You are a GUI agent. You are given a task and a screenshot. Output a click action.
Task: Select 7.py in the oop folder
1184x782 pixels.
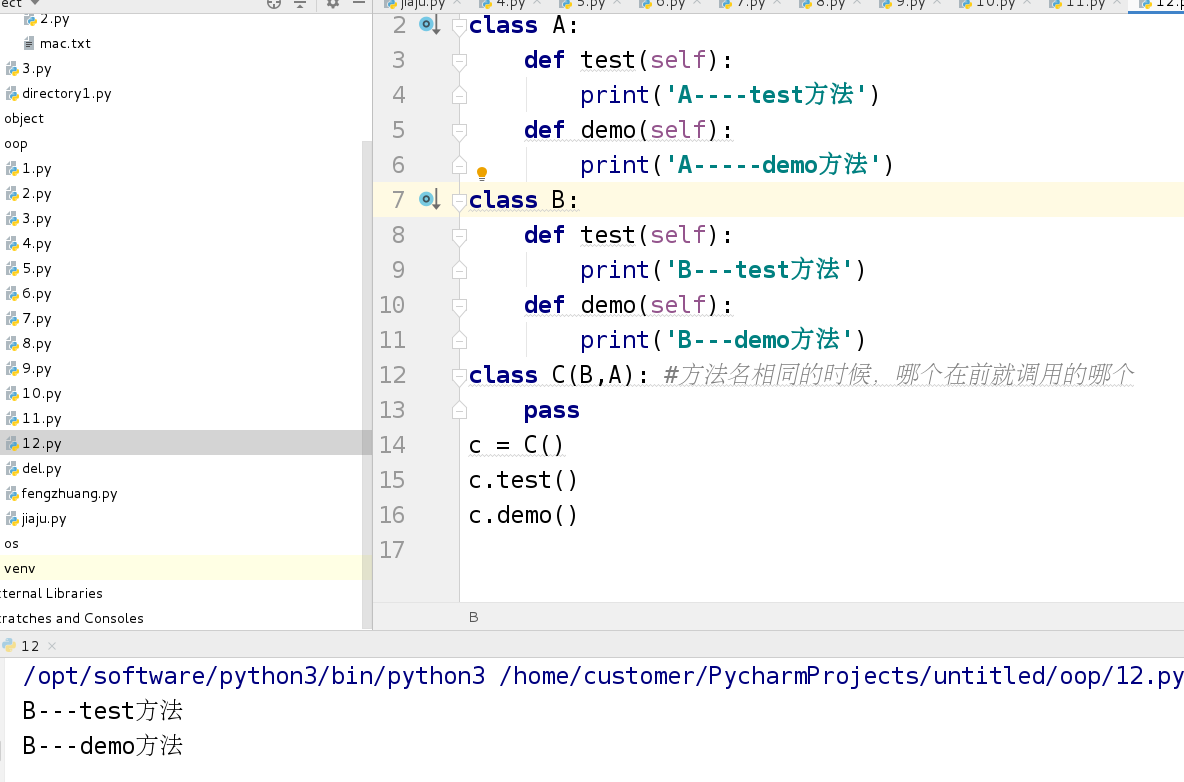tap(36, 319)
